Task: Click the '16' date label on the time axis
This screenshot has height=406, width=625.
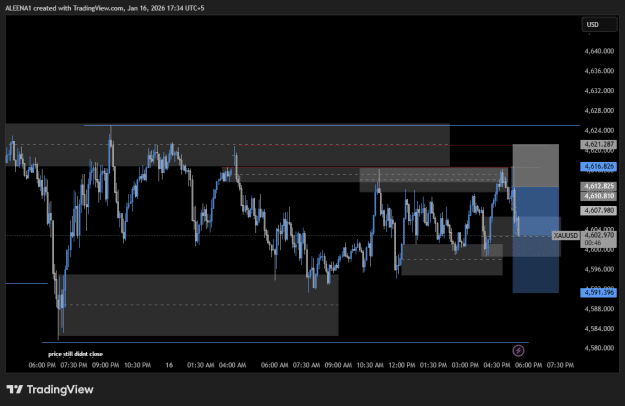Action: [169, 365]
